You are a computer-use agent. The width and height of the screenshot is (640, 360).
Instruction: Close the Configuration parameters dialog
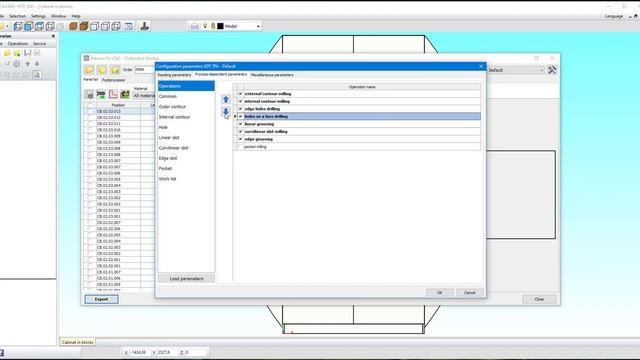[481, 66]
